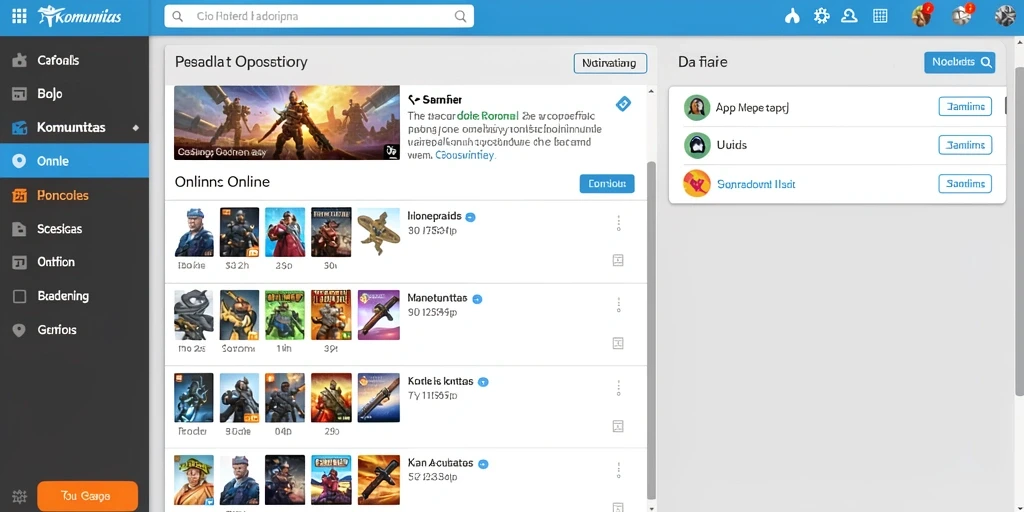Click the Sandime button for Sonradovnt llsat
1024x512 pixels.
965,184
